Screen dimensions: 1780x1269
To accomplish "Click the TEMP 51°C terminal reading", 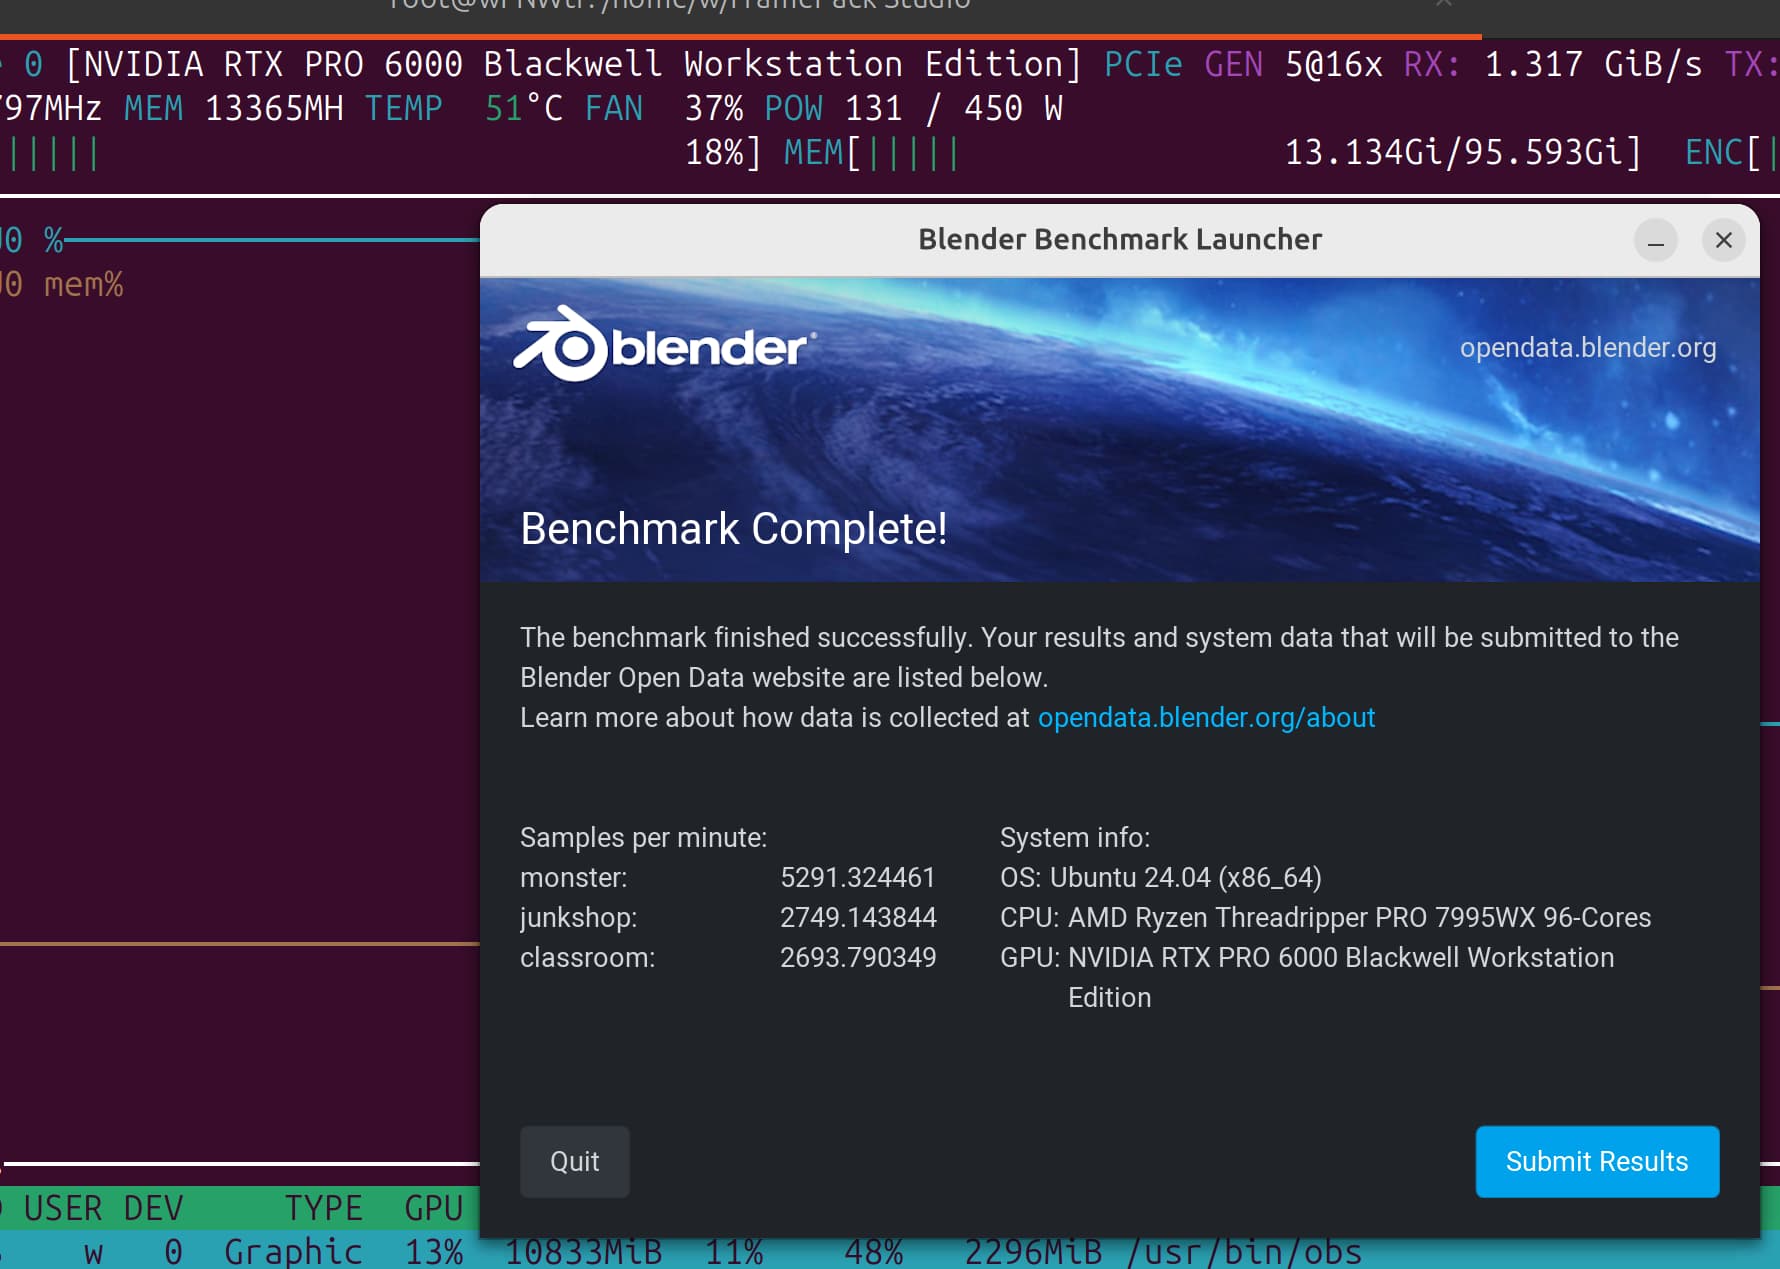I will point(463,108).
